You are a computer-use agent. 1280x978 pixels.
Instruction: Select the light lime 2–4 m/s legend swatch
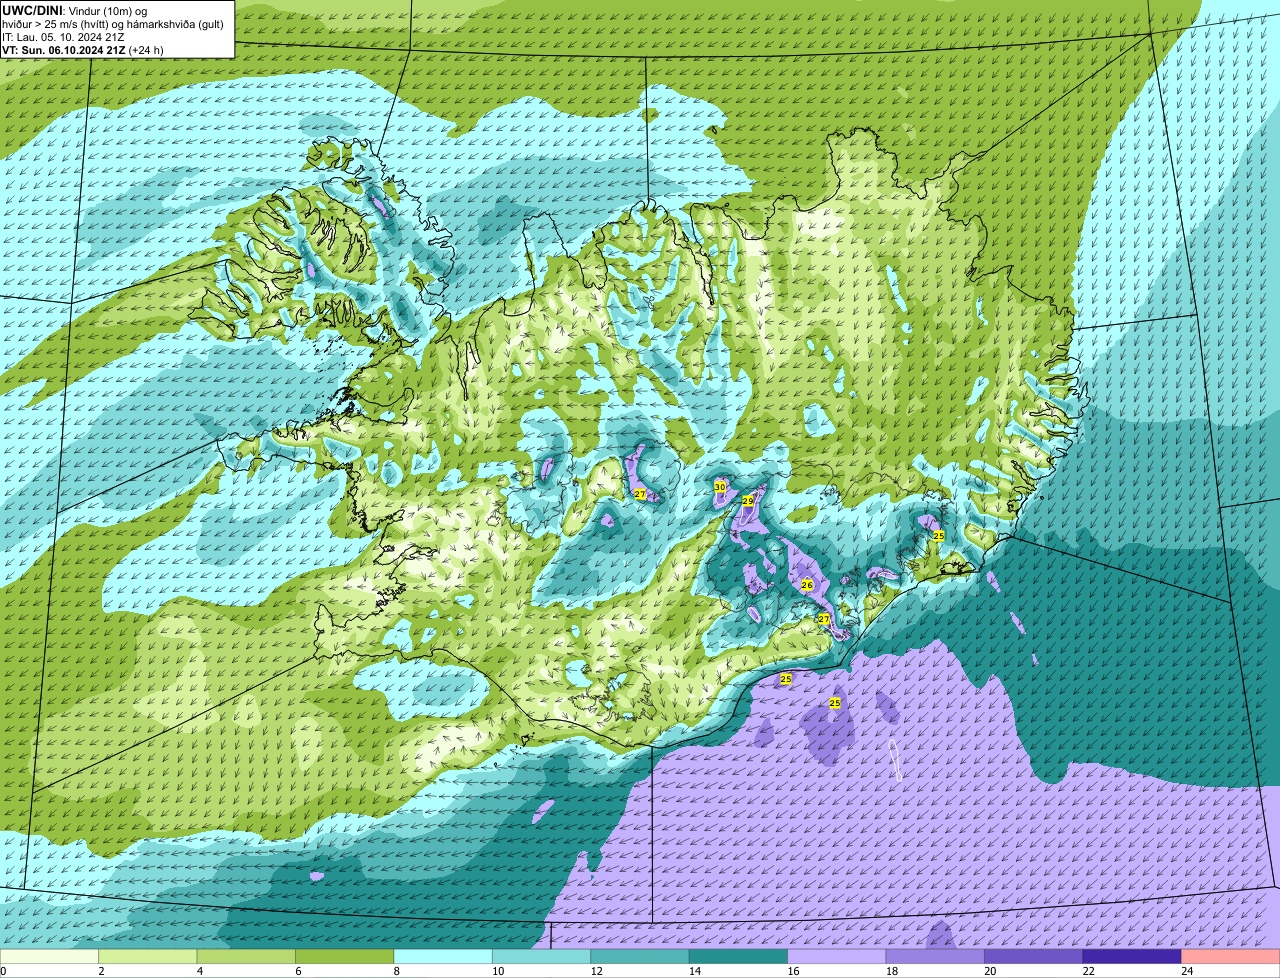(x=148, y=957)
